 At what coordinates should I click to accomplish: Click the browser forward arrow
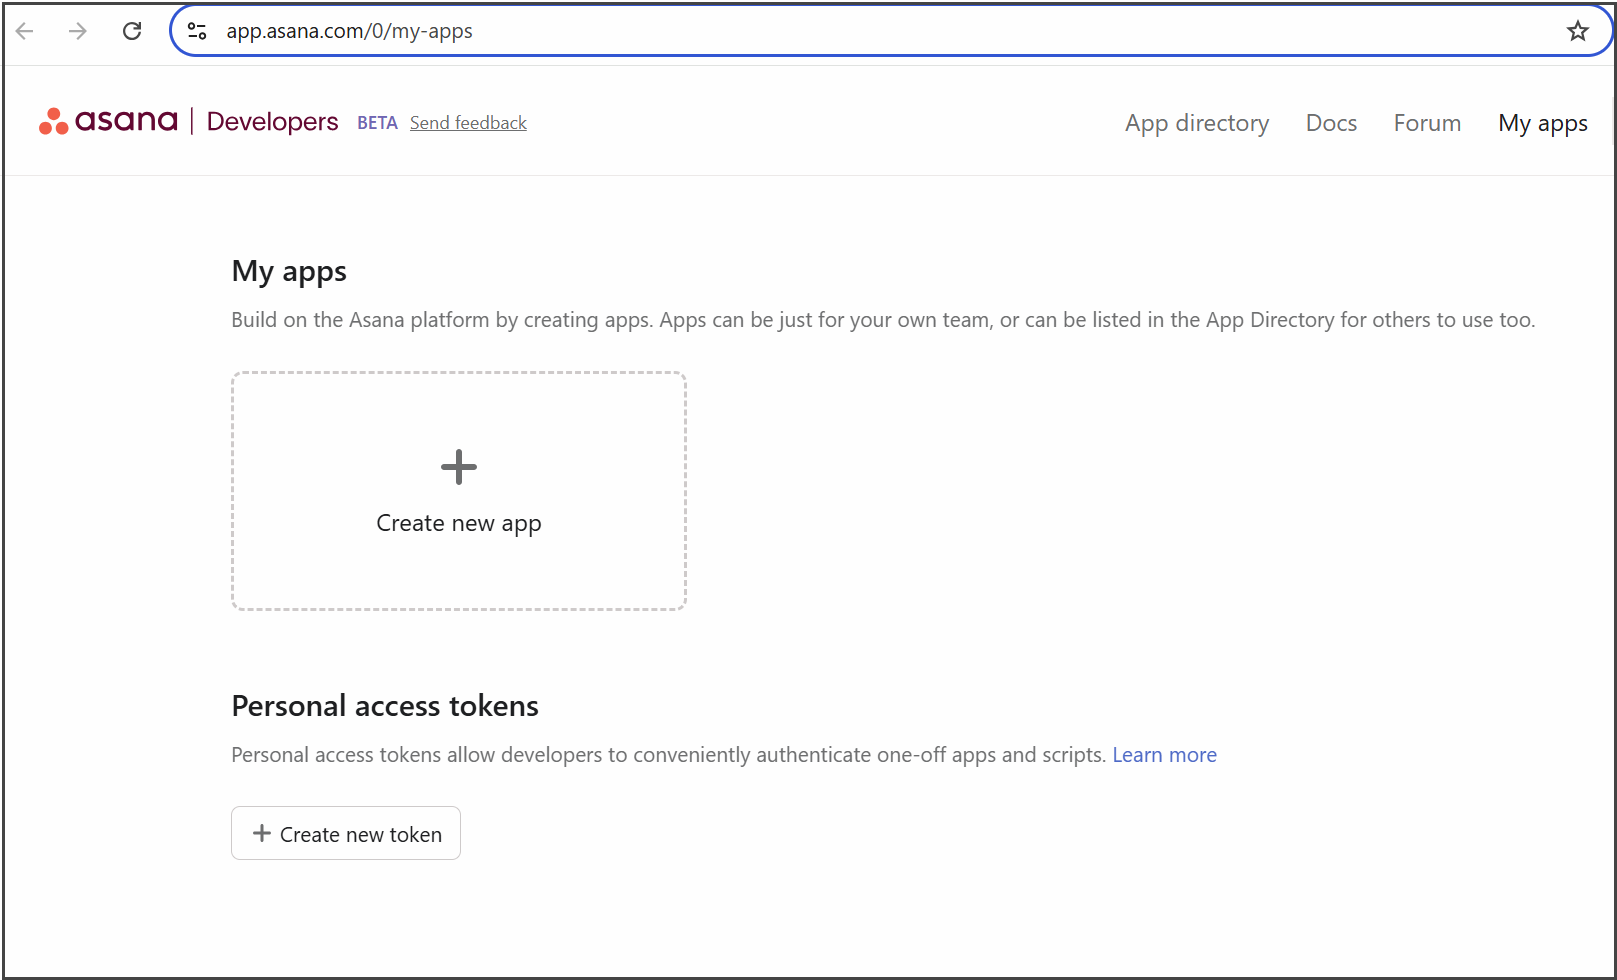[78, 31]
